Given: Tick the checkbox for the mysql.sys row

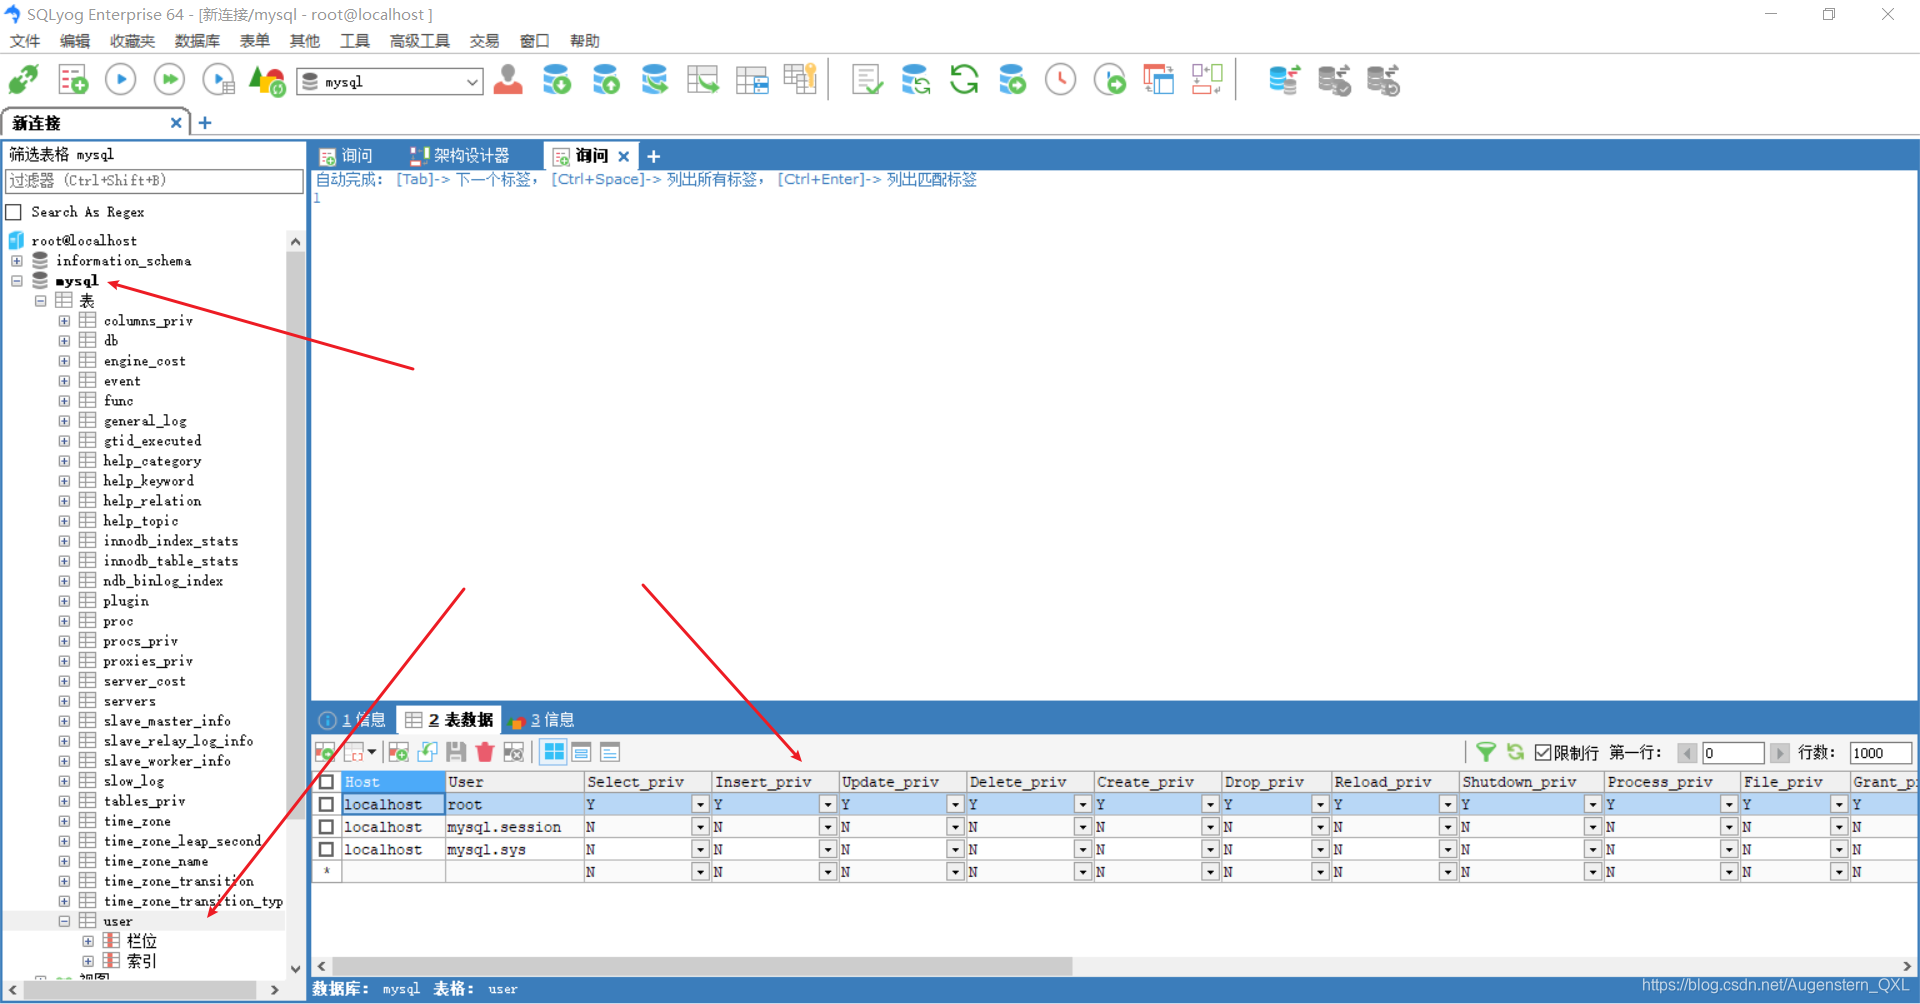Looking at the screenshot, I should [326, 849].
